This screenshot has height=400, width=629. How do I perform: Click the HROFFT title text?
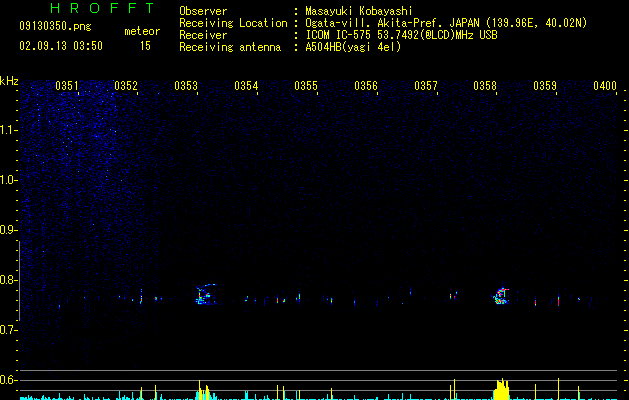[x=102, y=8]
